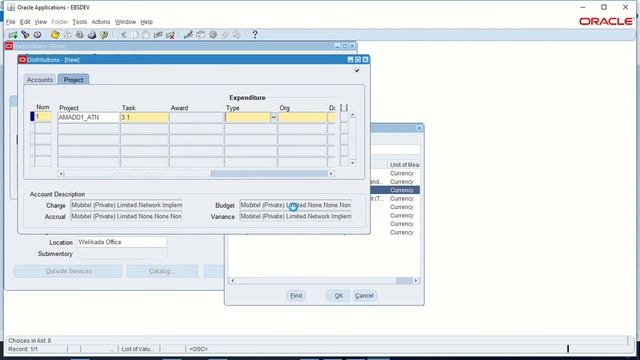640x360 pixels.
Task: Open the Expenditure Type list of values button
Action: (x=273, y=118)
